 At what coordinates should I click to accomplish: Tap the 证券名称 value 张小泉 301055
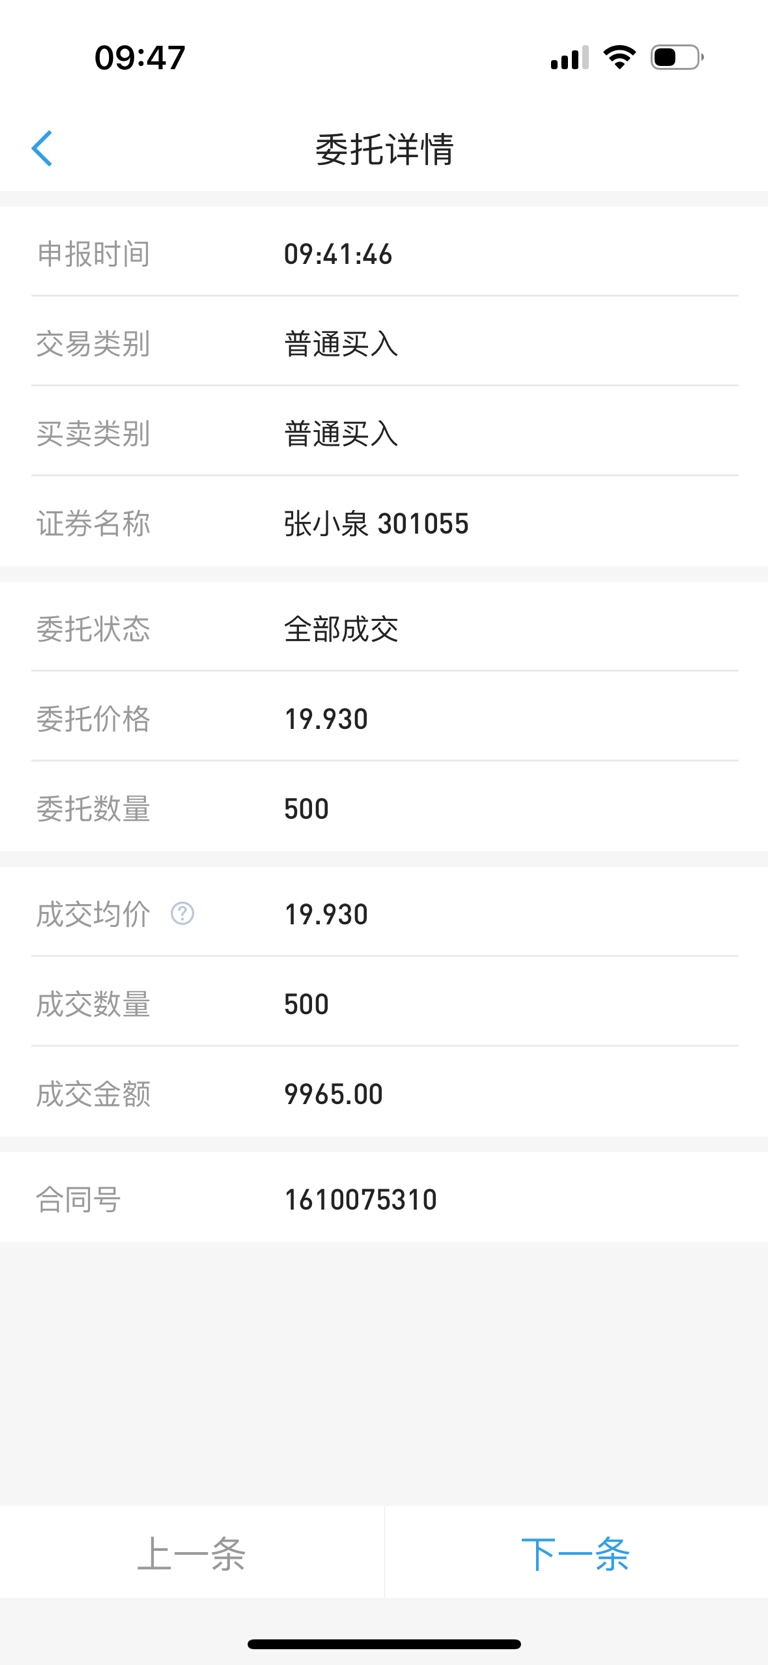click(x=376, y=524)
